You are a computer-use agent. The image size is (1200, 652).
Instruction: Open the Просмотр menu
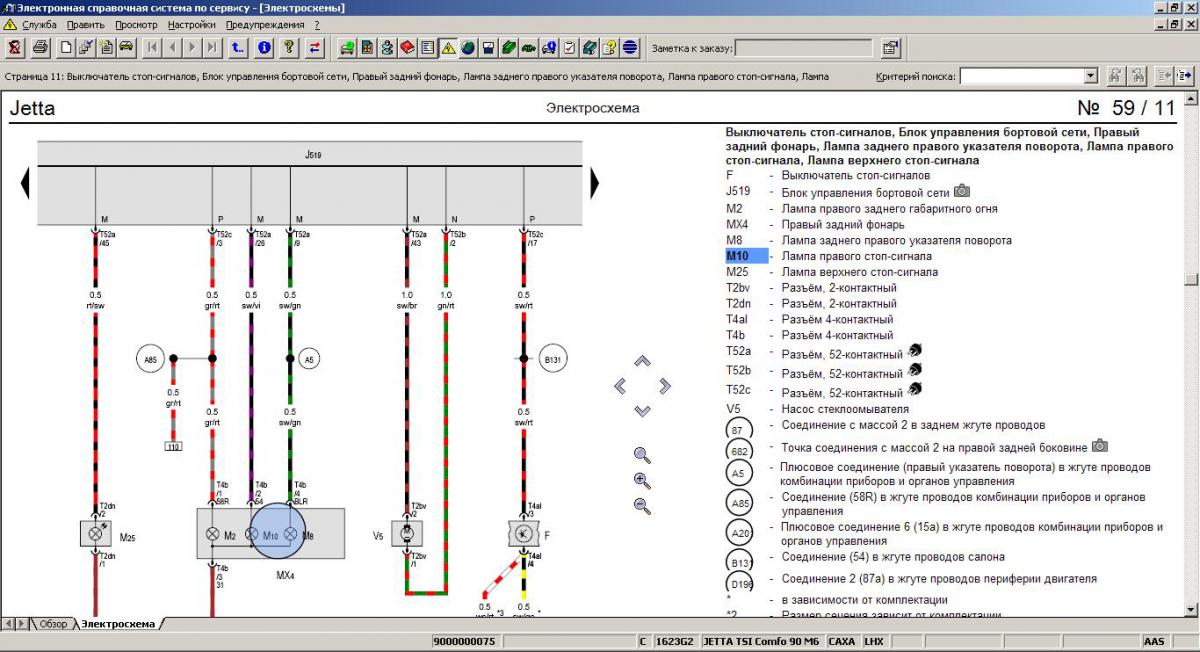(136, 24)
